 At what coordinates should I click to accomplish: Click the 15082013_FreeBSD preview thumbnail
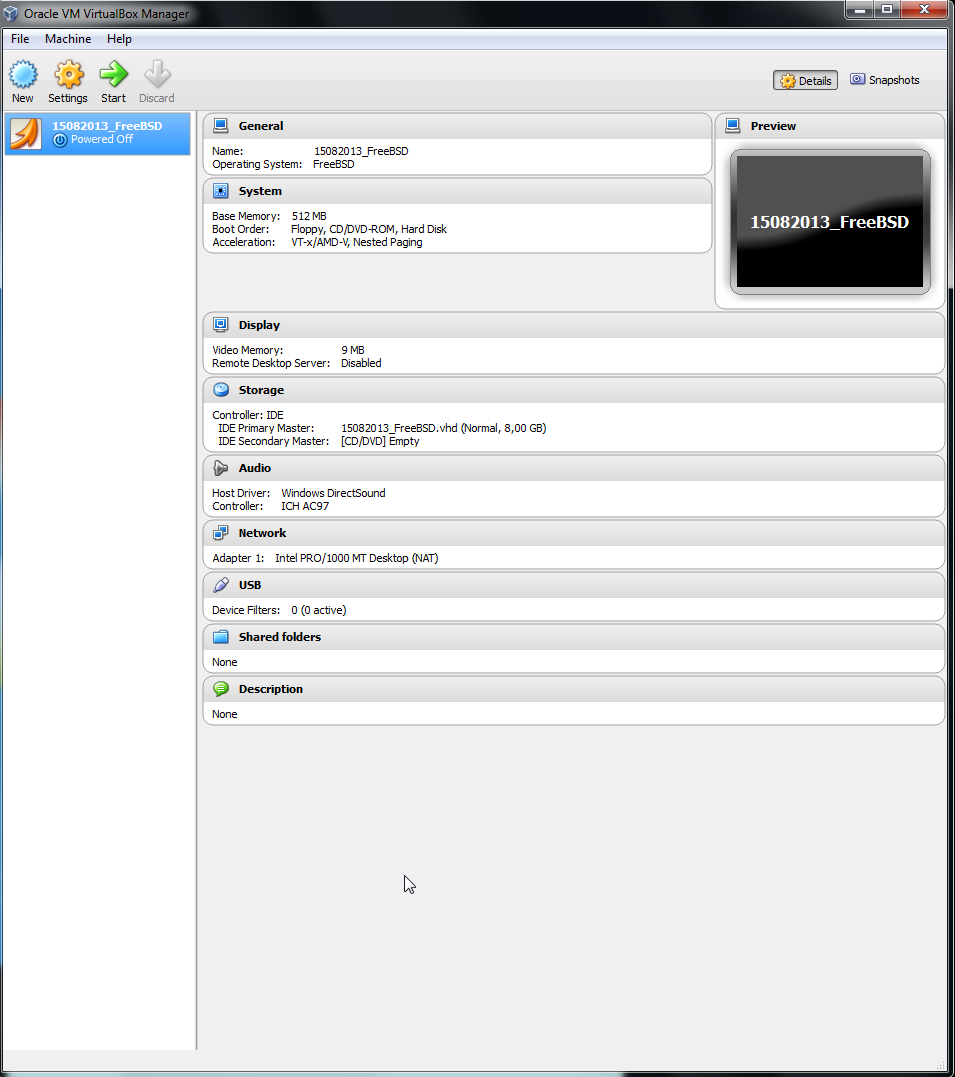tap(829, 222)
